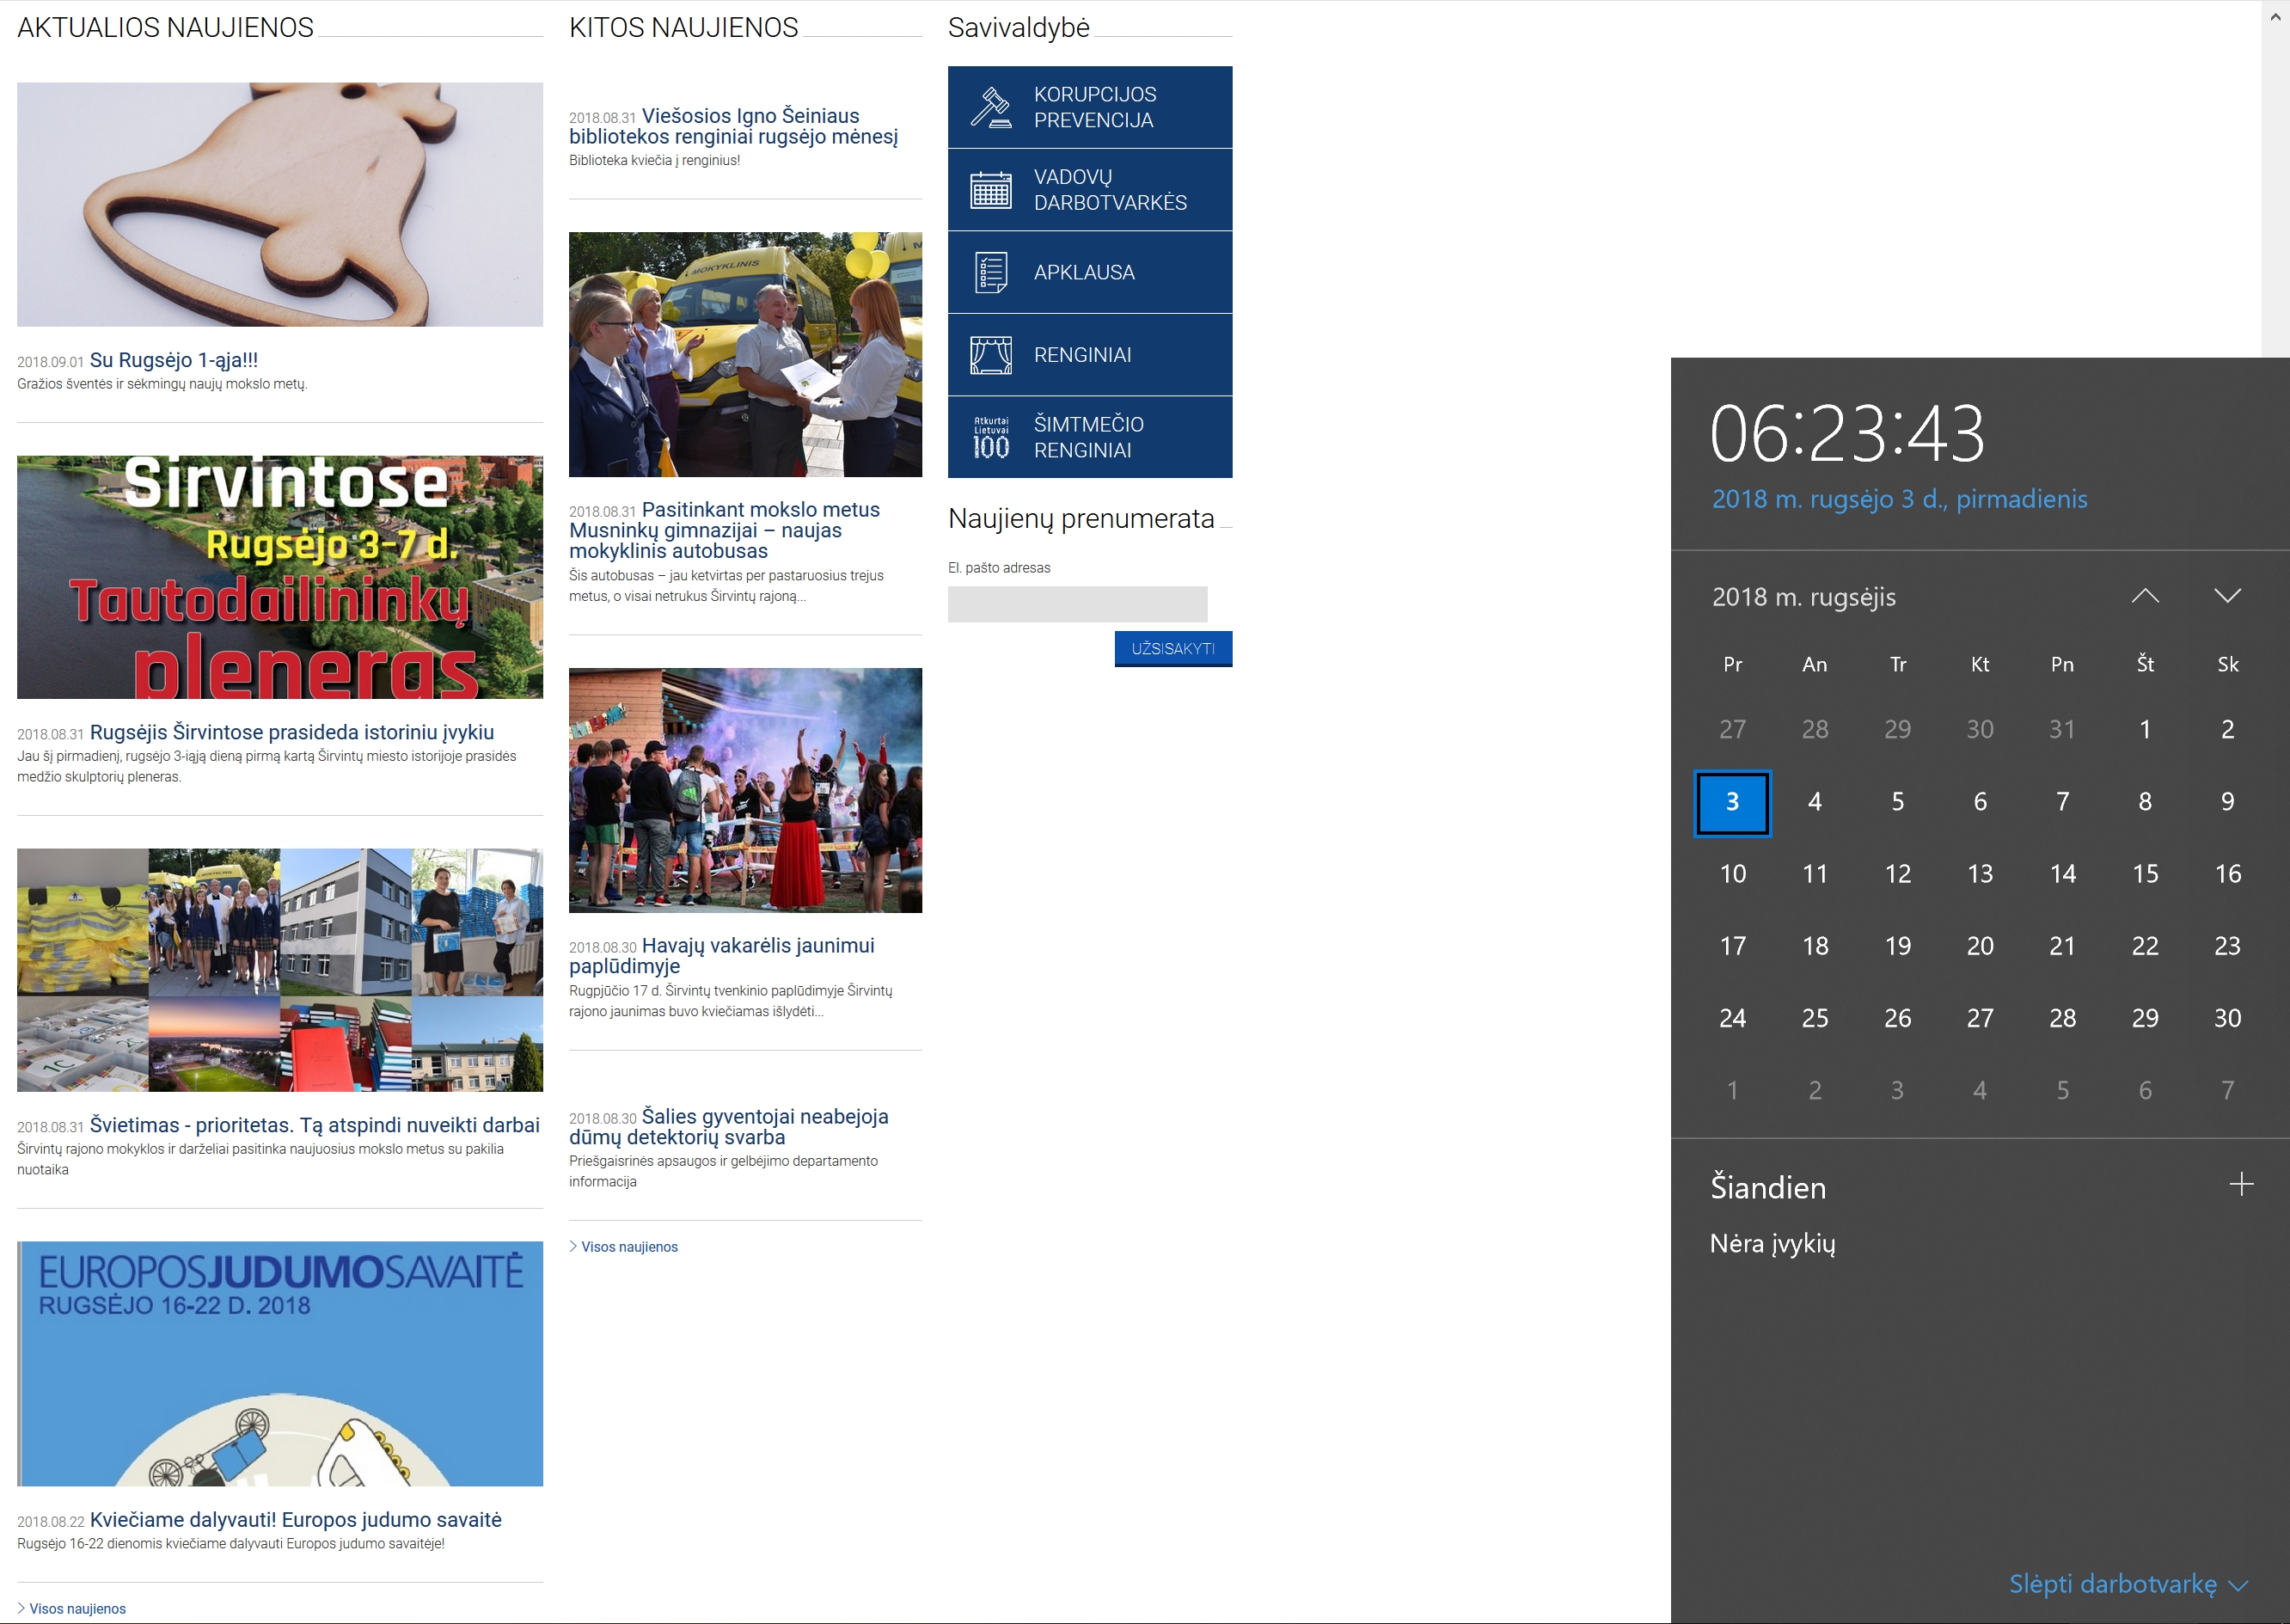The height and width of the screenshot is (1624, 2290).
Task: Open article about dūmų detektorių svarba
Action: point(728,1127)
